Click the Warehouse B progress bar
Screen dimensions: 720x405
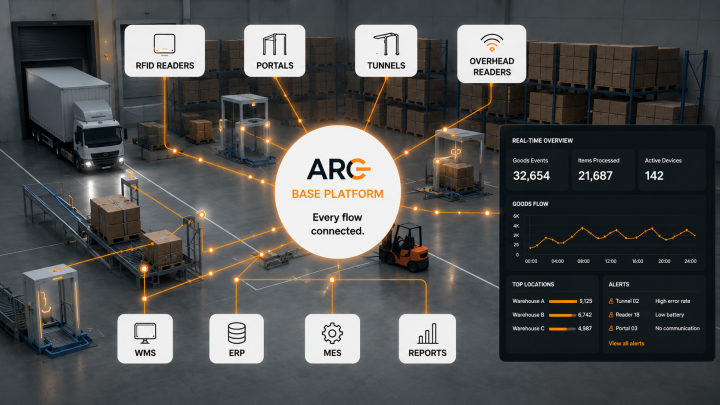(x=563, y=315)
